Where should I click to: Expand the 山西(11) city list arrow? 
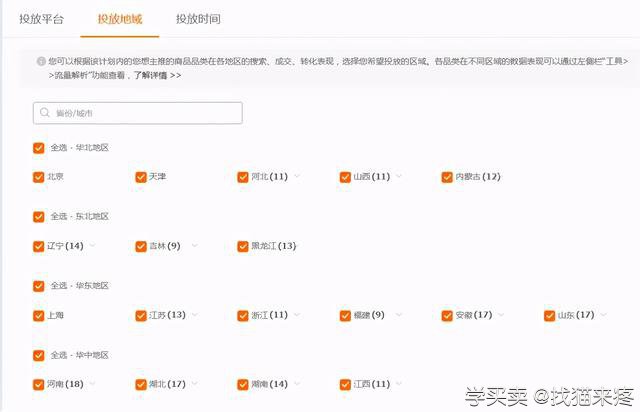[x=399, y=176]
